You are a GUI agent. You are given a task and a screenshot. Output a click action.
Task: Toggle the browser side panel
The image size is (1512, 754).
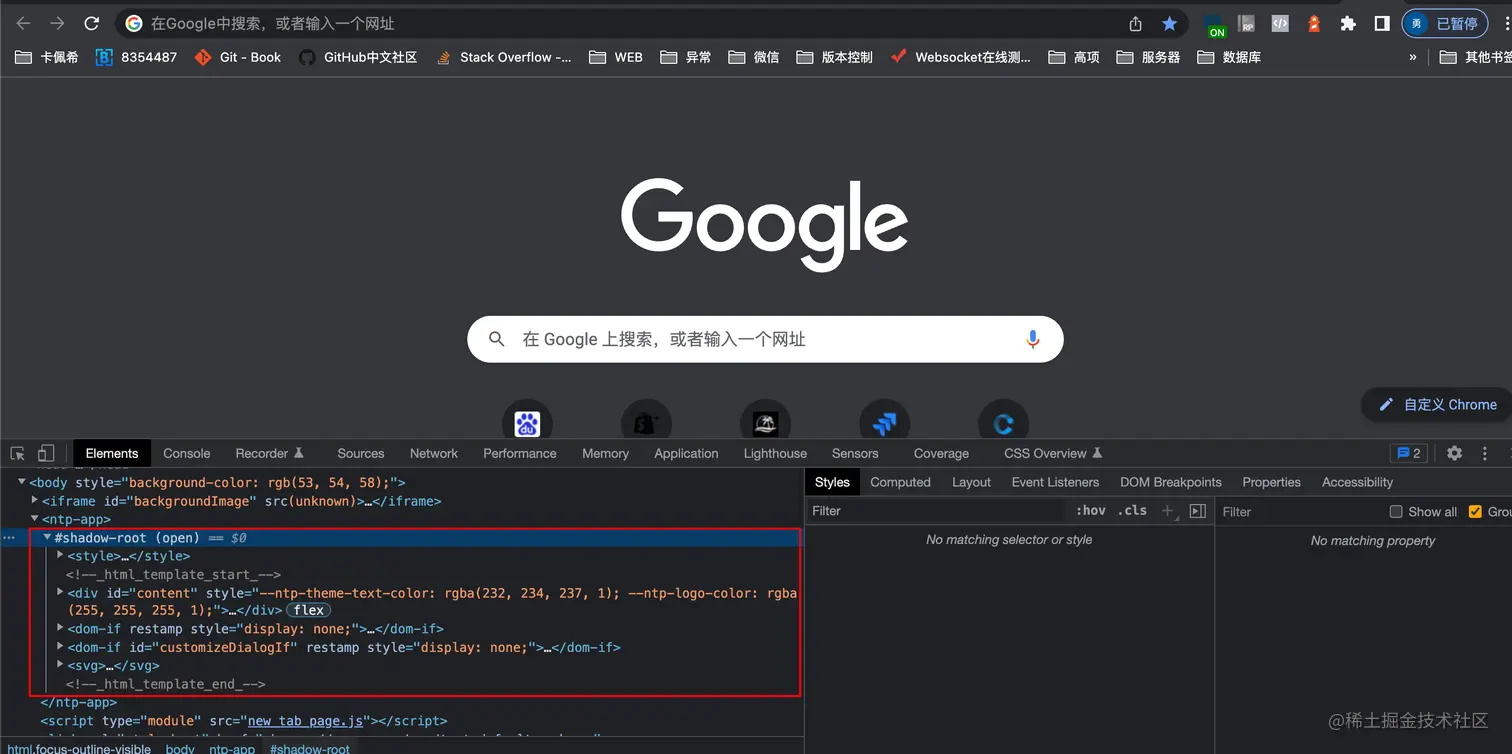coord(1381,23)
